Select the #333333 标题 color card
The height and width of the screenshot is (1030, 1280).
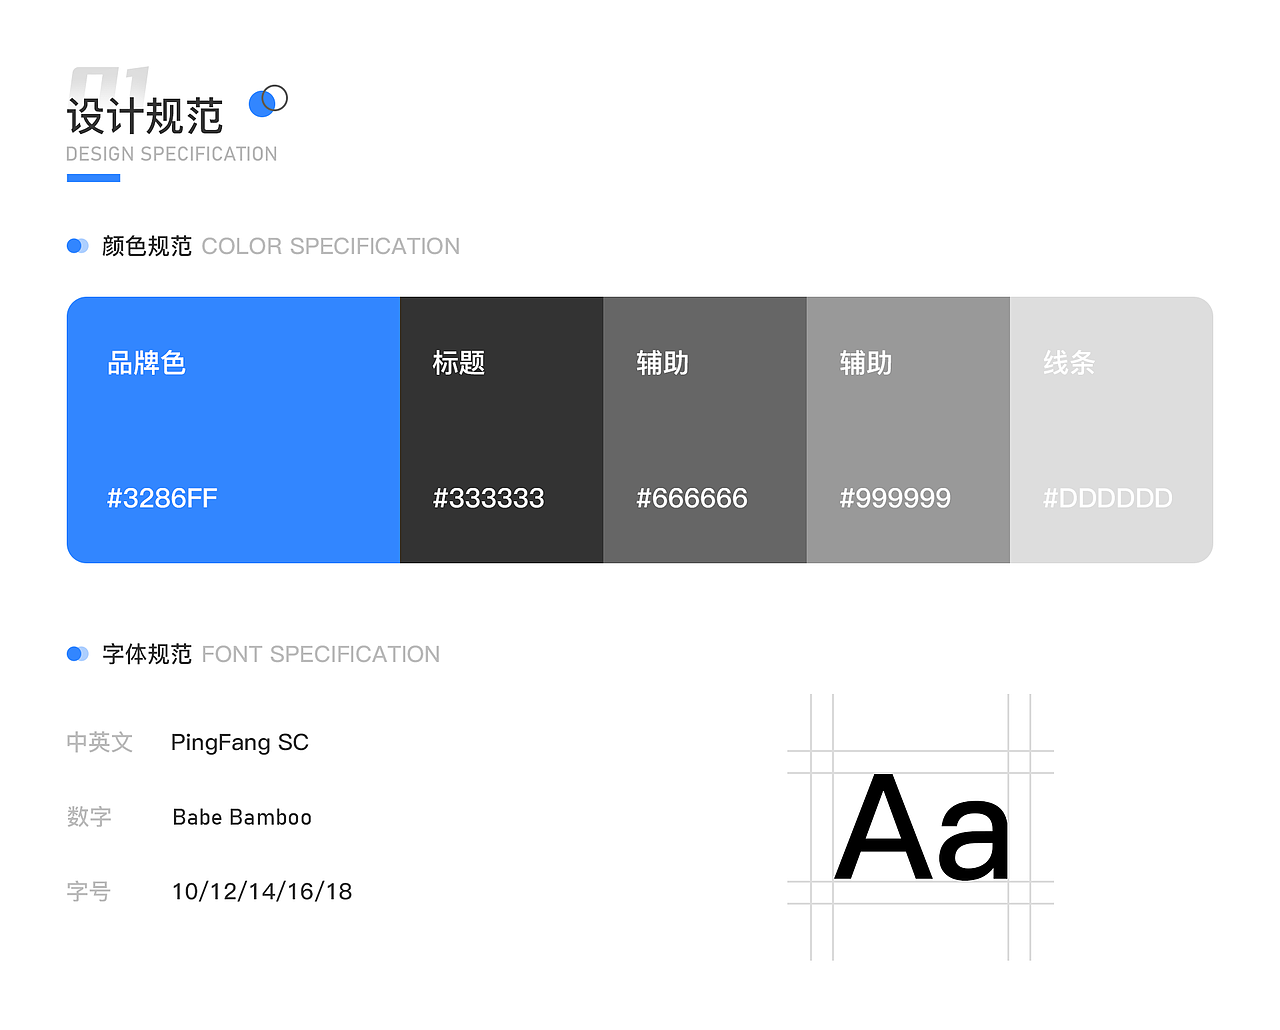tap(501, 430)
